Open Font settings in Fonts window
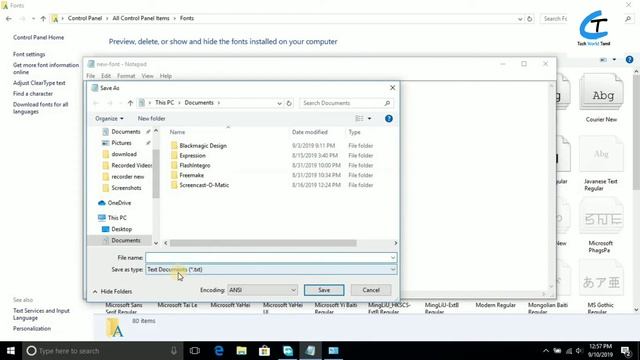The image size is (640, 360). 29,54
